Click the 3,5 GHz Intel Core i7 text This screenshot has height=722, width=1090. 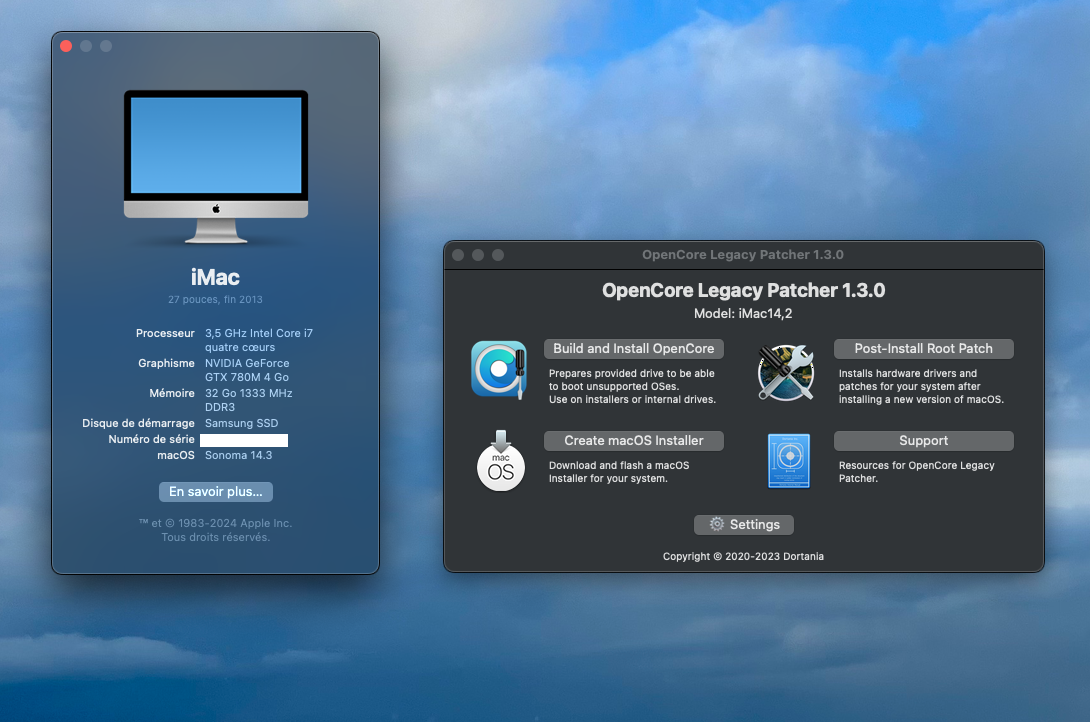point(259,334)
